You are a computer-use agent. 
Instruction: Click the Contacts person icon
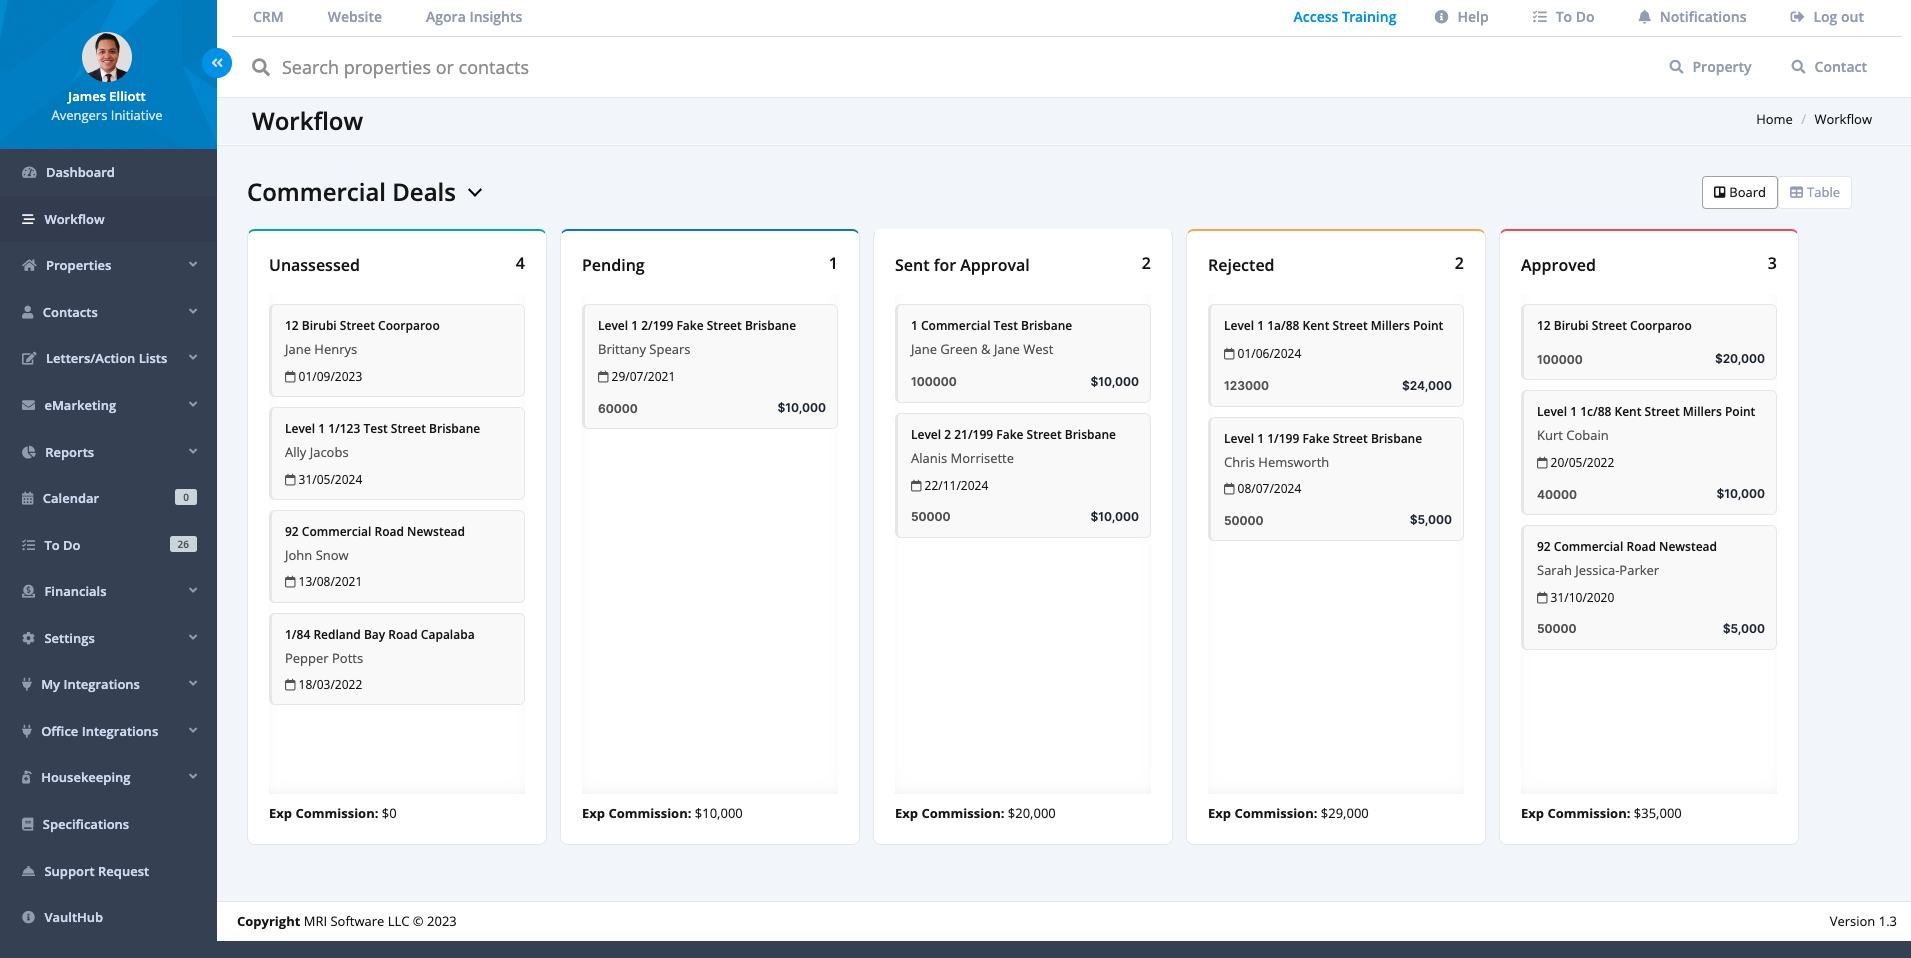(28, 312)
